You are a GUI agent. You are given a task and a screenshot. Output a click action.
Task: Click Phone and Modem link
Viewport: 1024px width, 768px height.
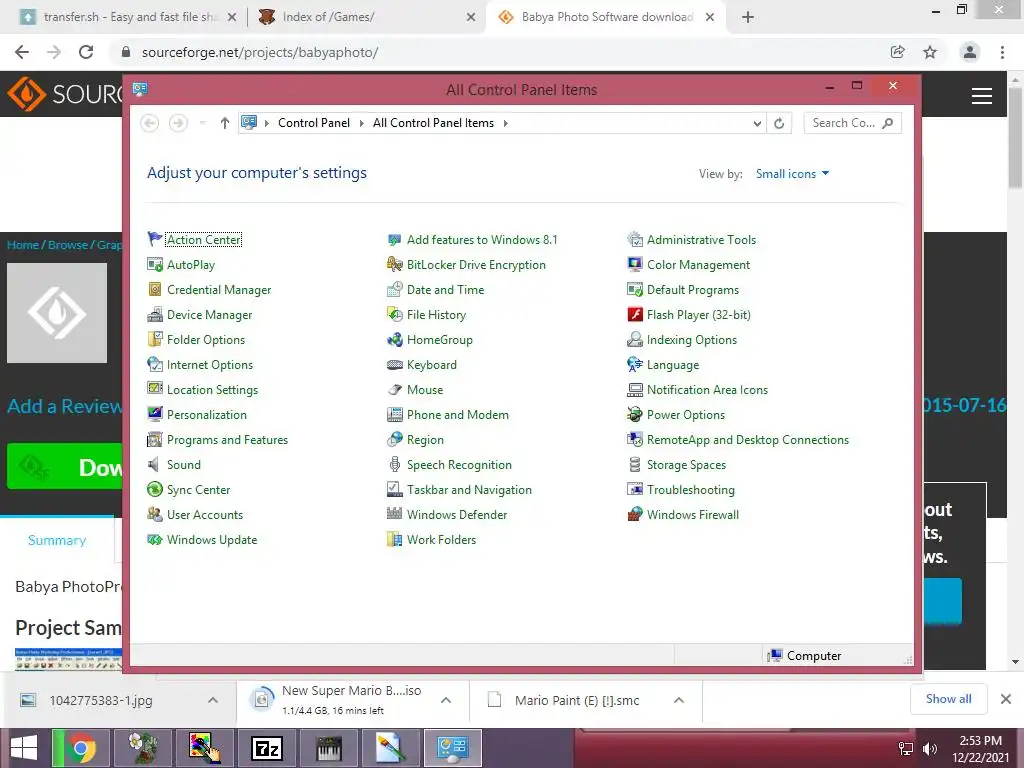tap(458, 415)
